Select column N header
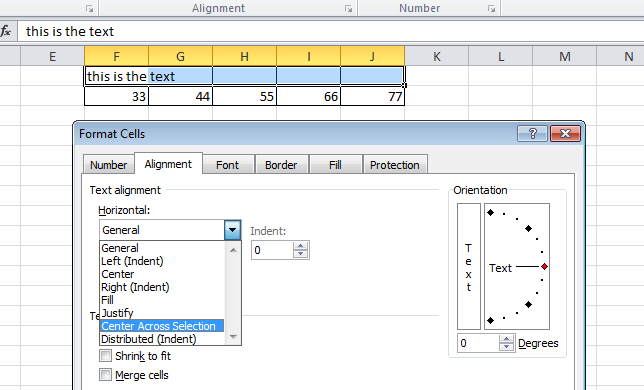This screenshot has height=390, width=644. coord(621,56)
